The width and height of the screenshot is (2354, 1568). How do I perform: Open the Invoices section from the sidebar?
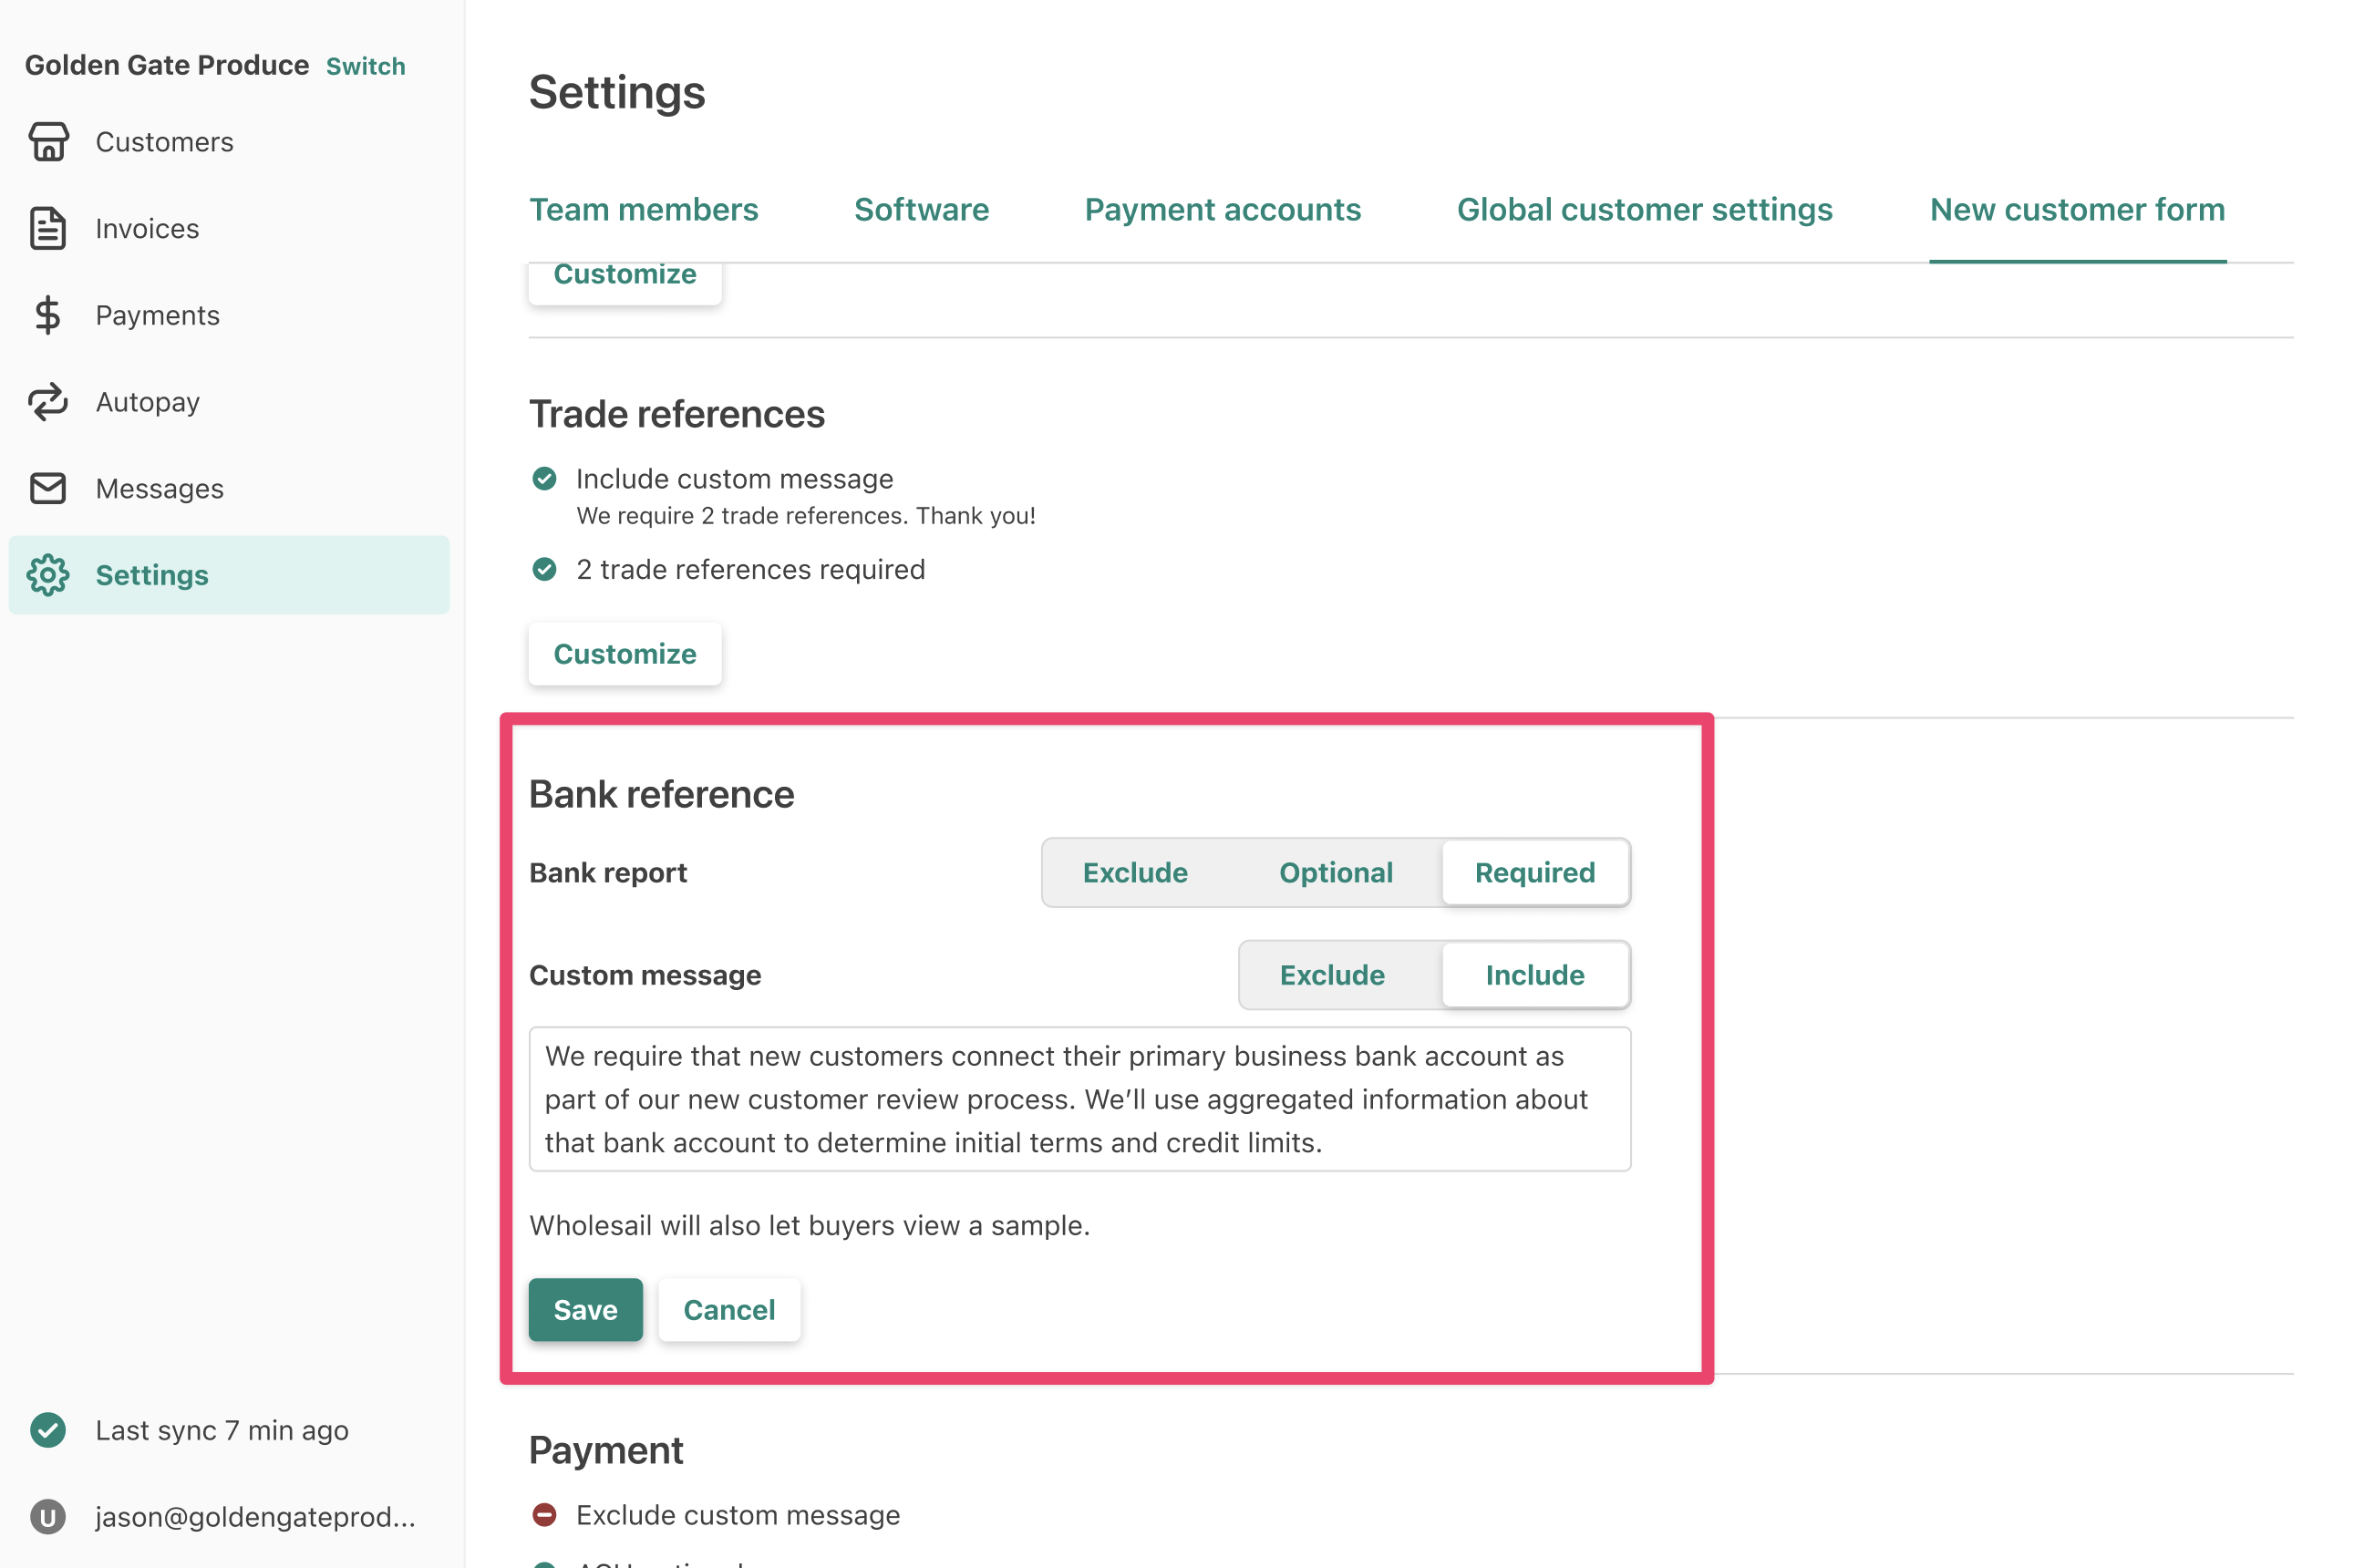point(147,228)
